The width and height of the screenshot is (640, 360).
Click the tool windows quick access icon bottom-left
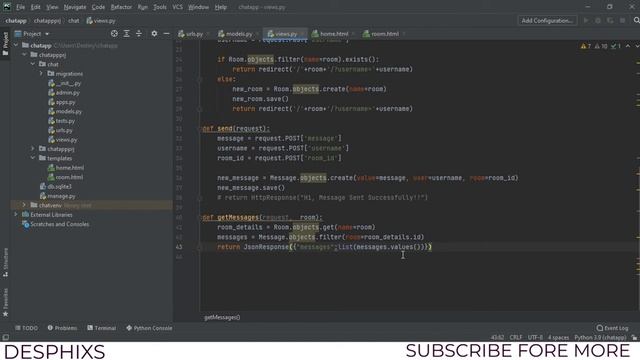tap(5, 338)
